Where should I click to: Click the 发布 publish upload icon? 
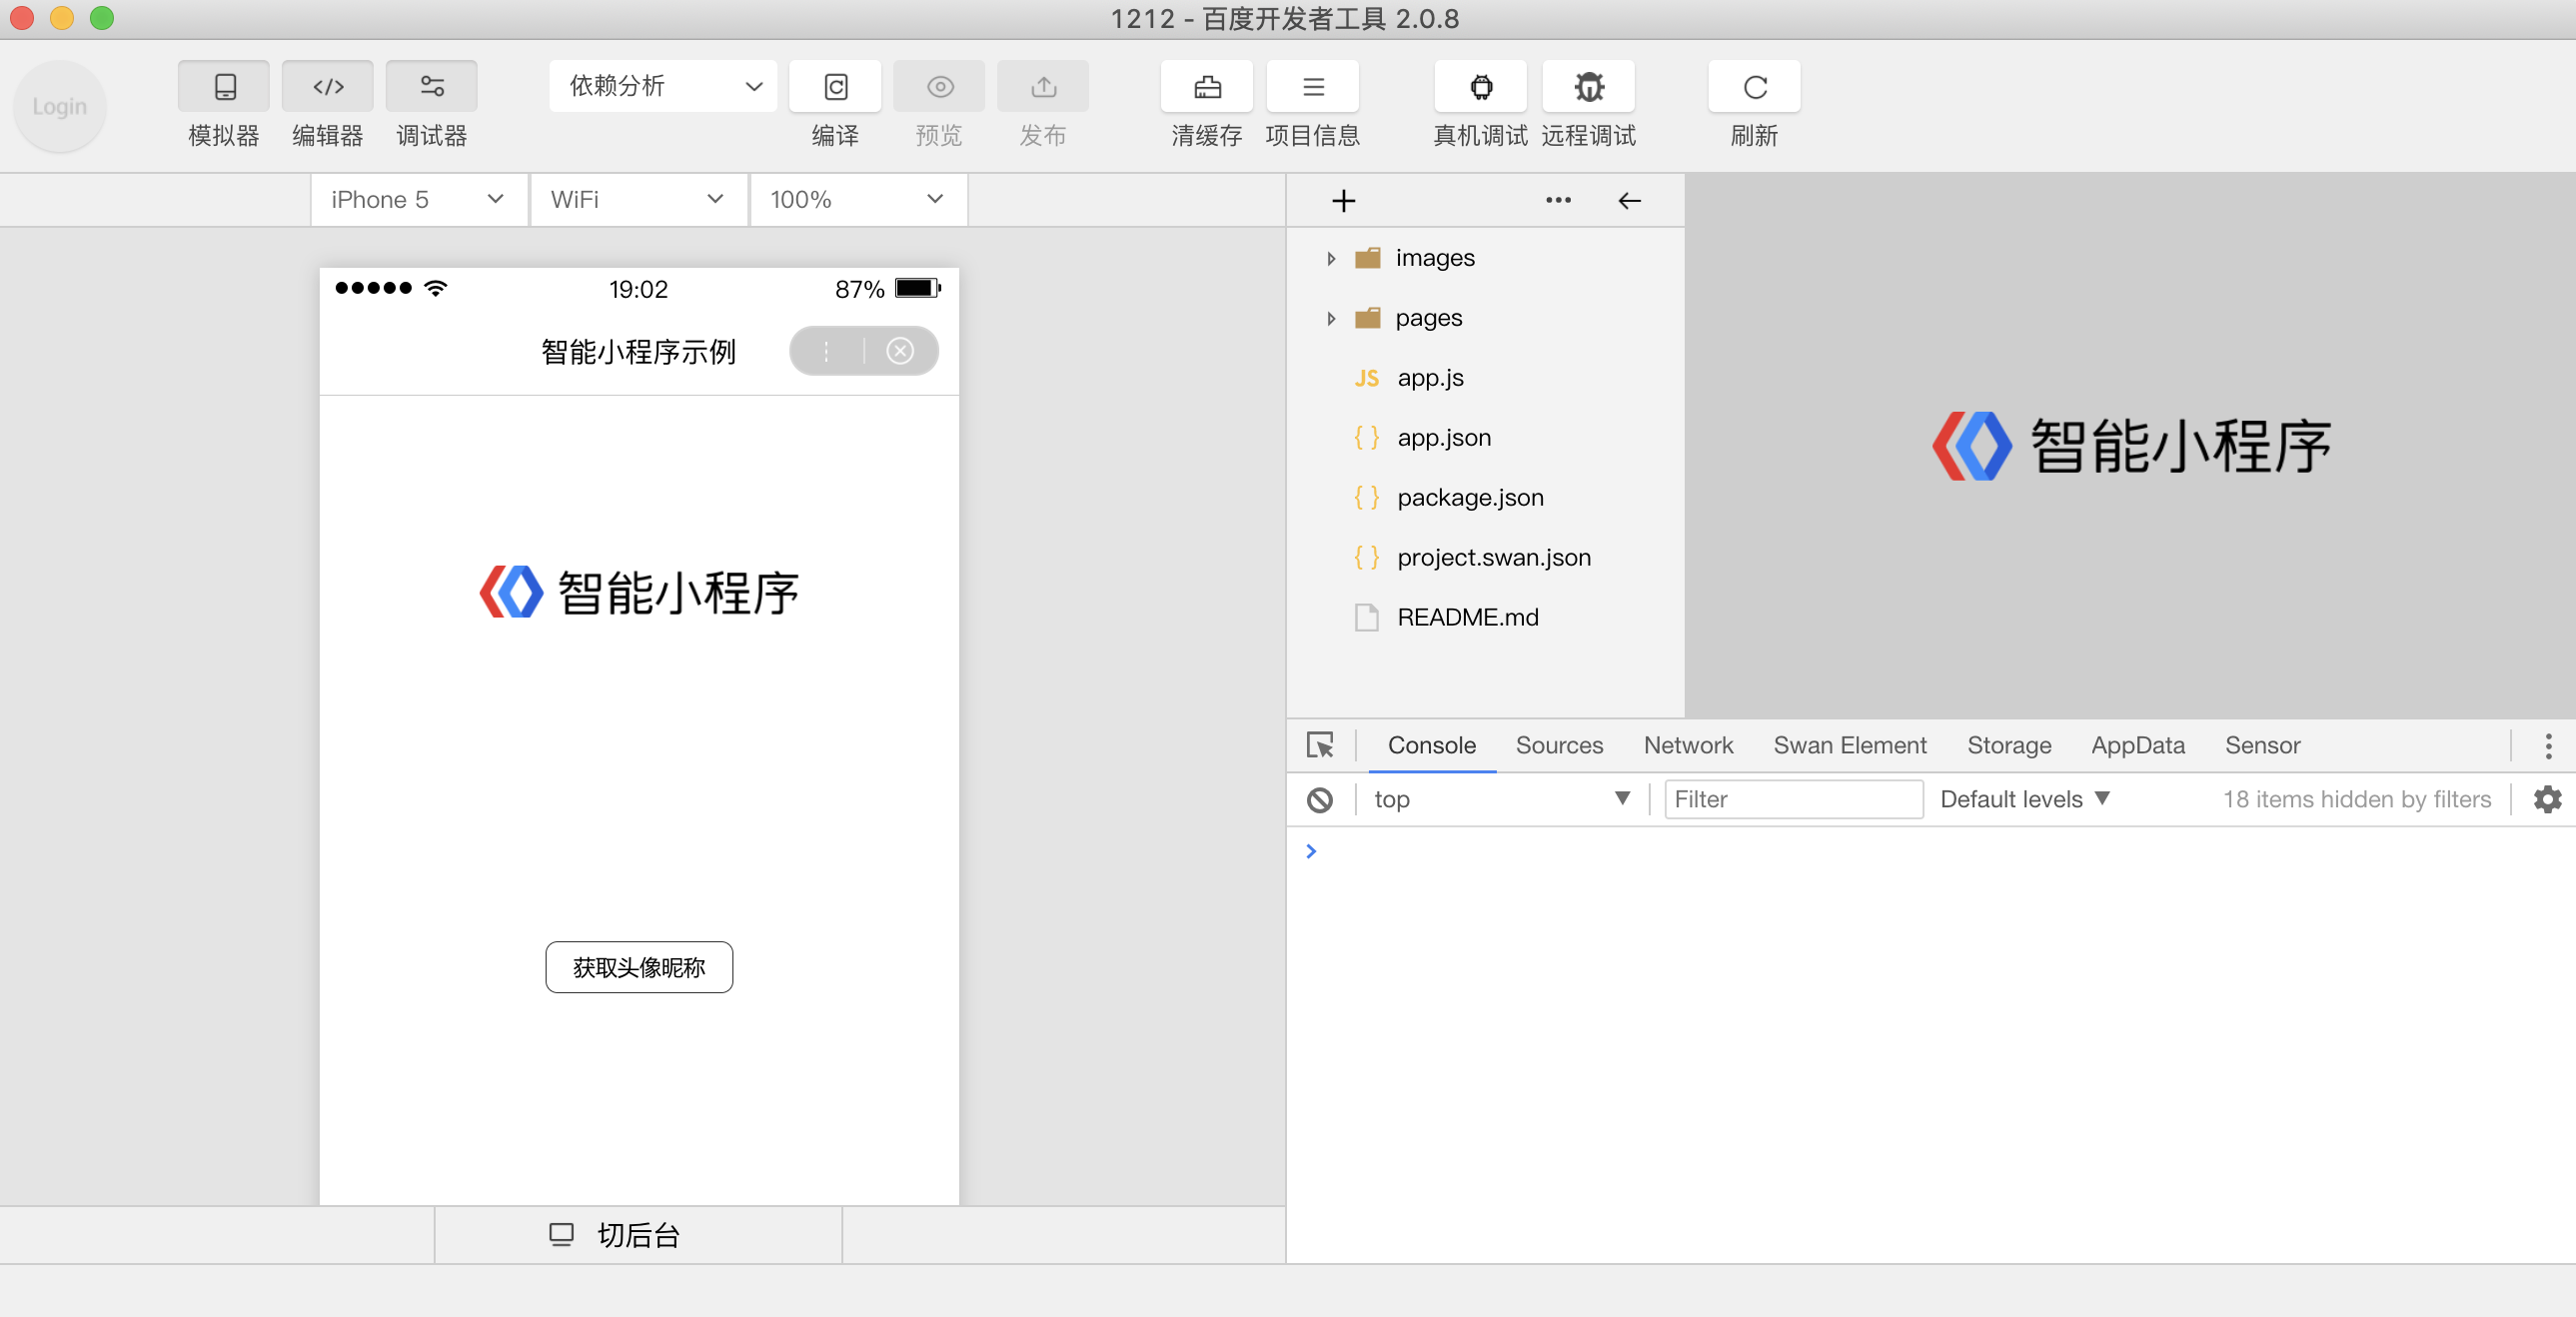tap(1043, 87)
